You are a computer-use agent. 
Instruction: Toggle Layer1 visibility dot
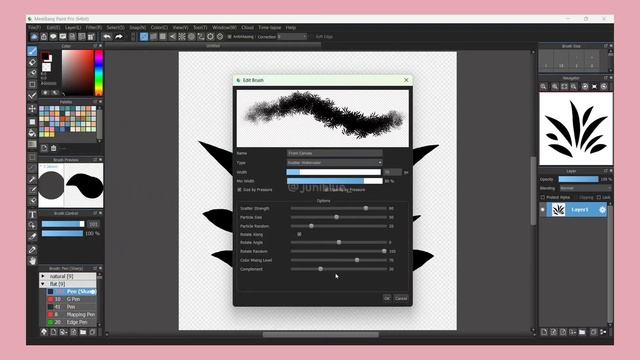coord(542,210)
